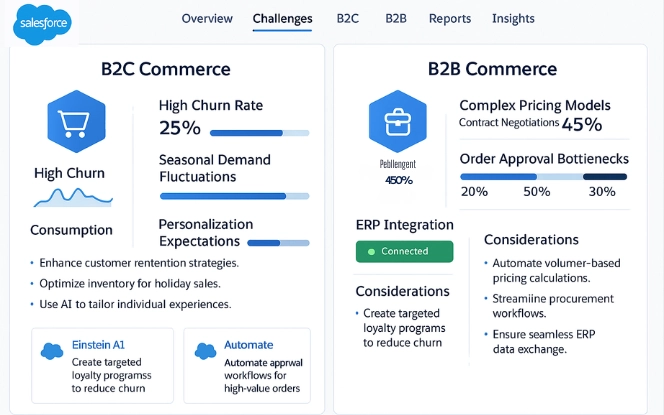Switch to the B2C tab
This screenshot has height=415, width=664.
point(348,18)
